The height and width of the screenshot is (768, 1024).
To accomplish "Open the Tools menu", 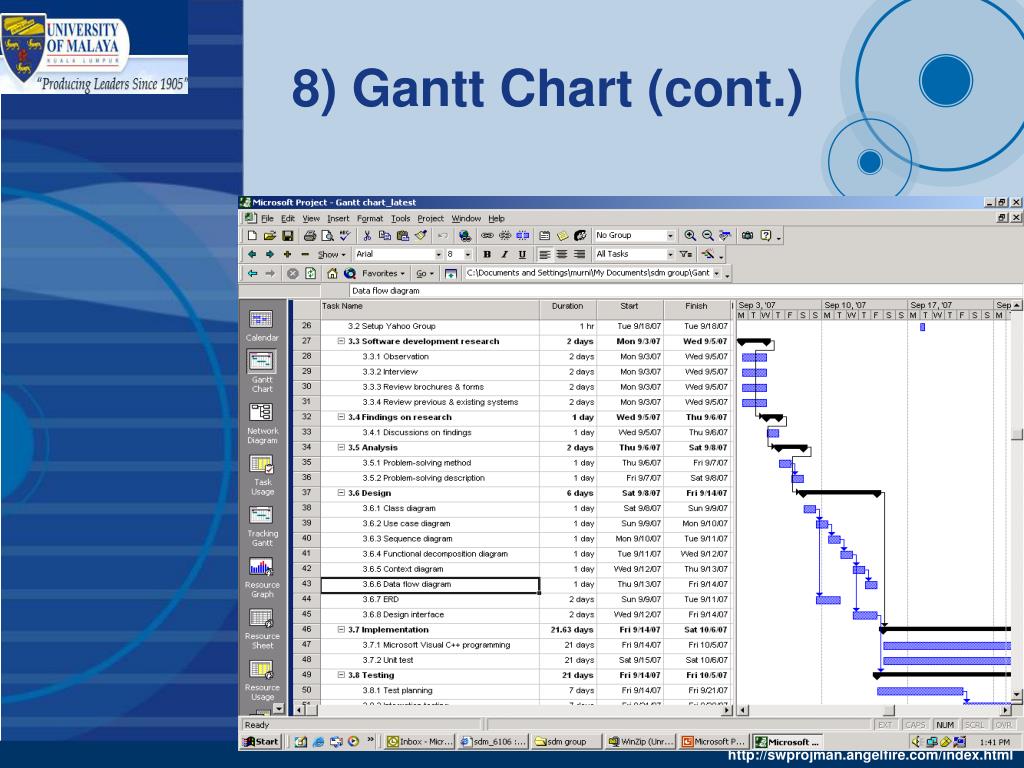I will [x=400, y=219].
